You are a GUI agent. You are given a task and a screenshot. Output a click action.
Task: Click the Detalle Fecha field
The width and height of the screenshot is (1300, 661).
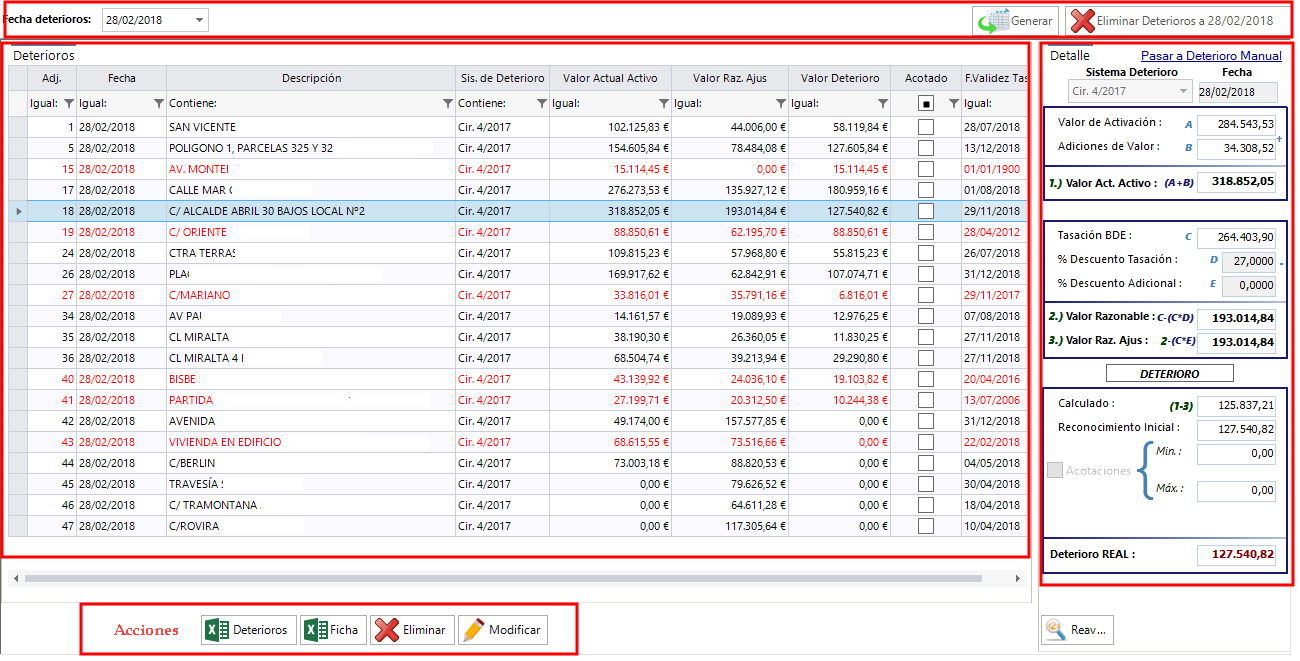coord(1237,91)
